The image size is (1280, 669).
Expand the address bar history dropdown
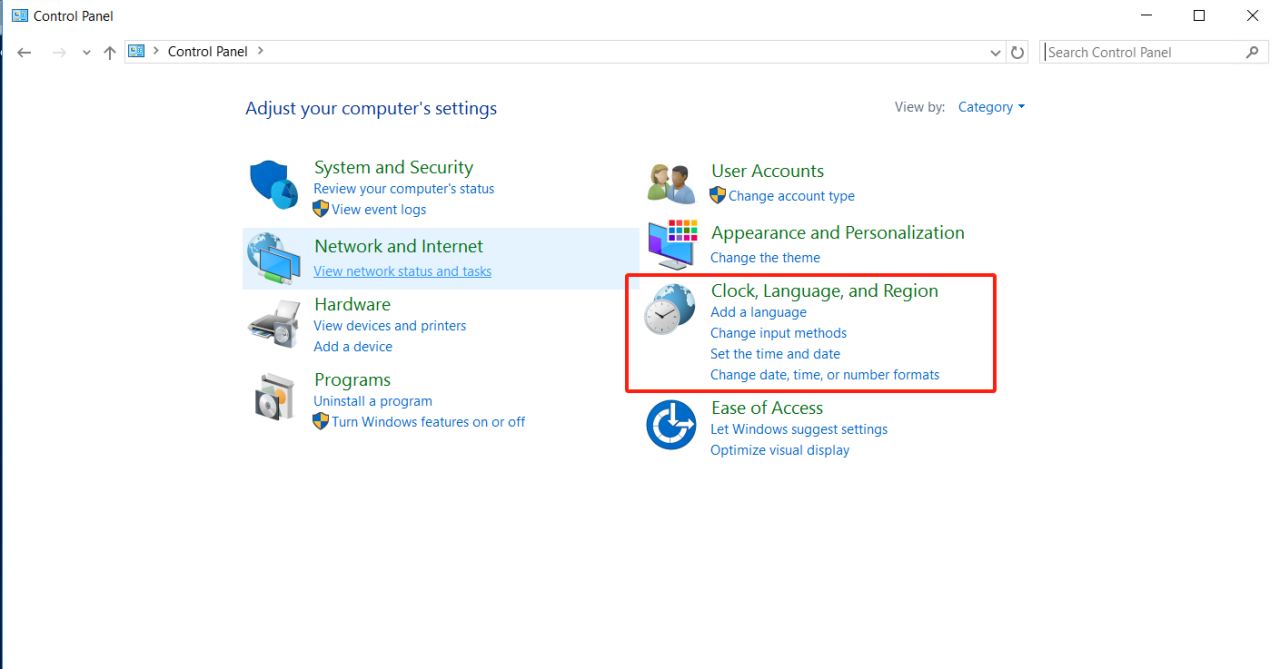[x=996, y=52]
